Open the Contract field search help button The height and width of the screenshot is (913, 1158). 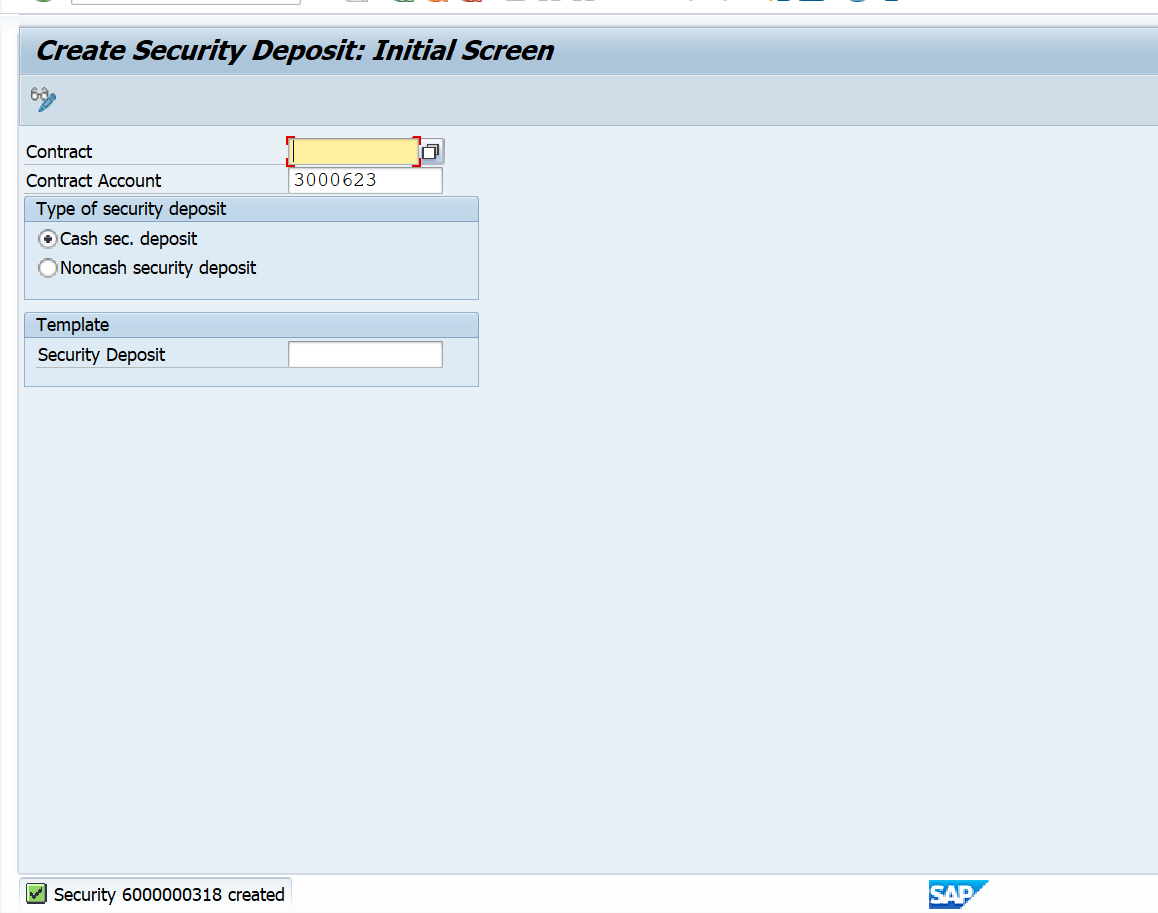click(x=431, y=151)
